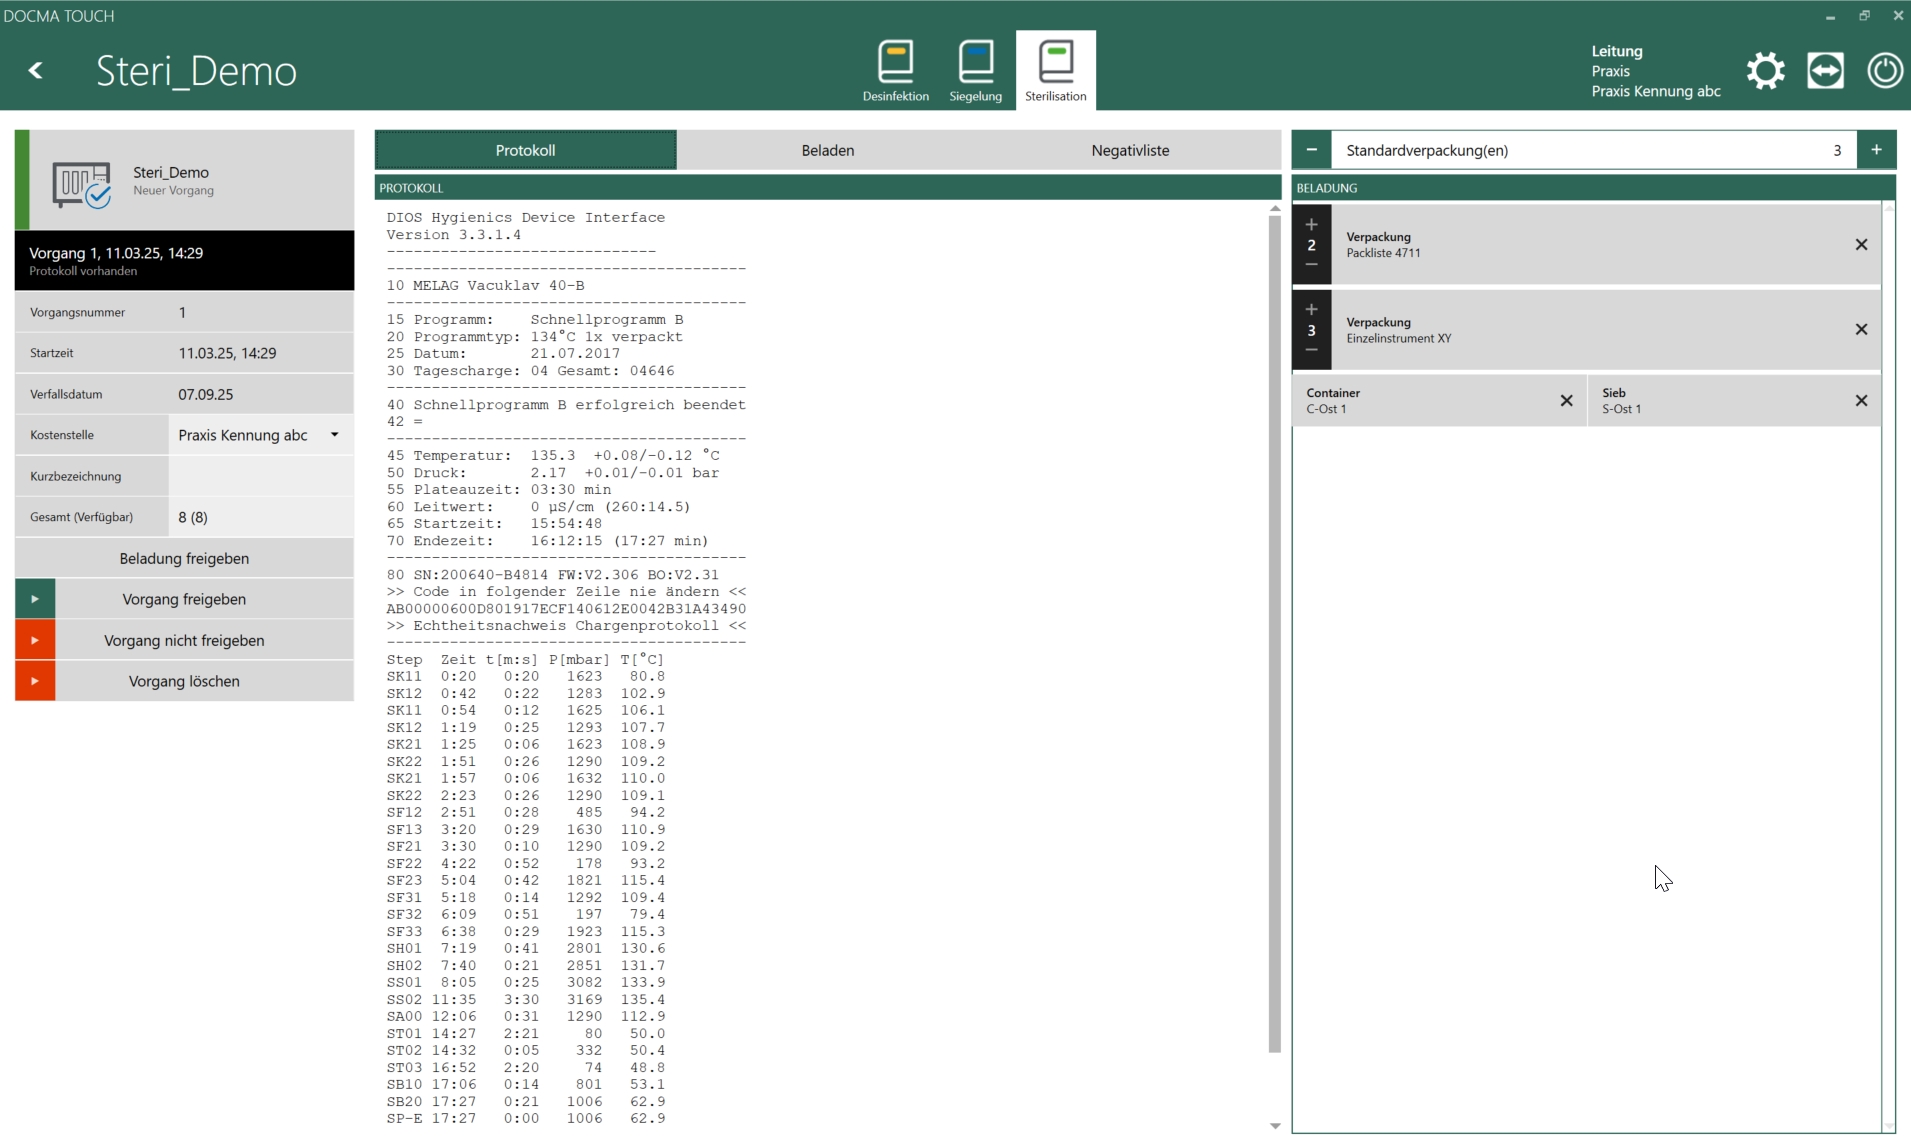Screen dimensions: 1911x1147
Task: Click Beladung freigeben button
Action: 184,558
